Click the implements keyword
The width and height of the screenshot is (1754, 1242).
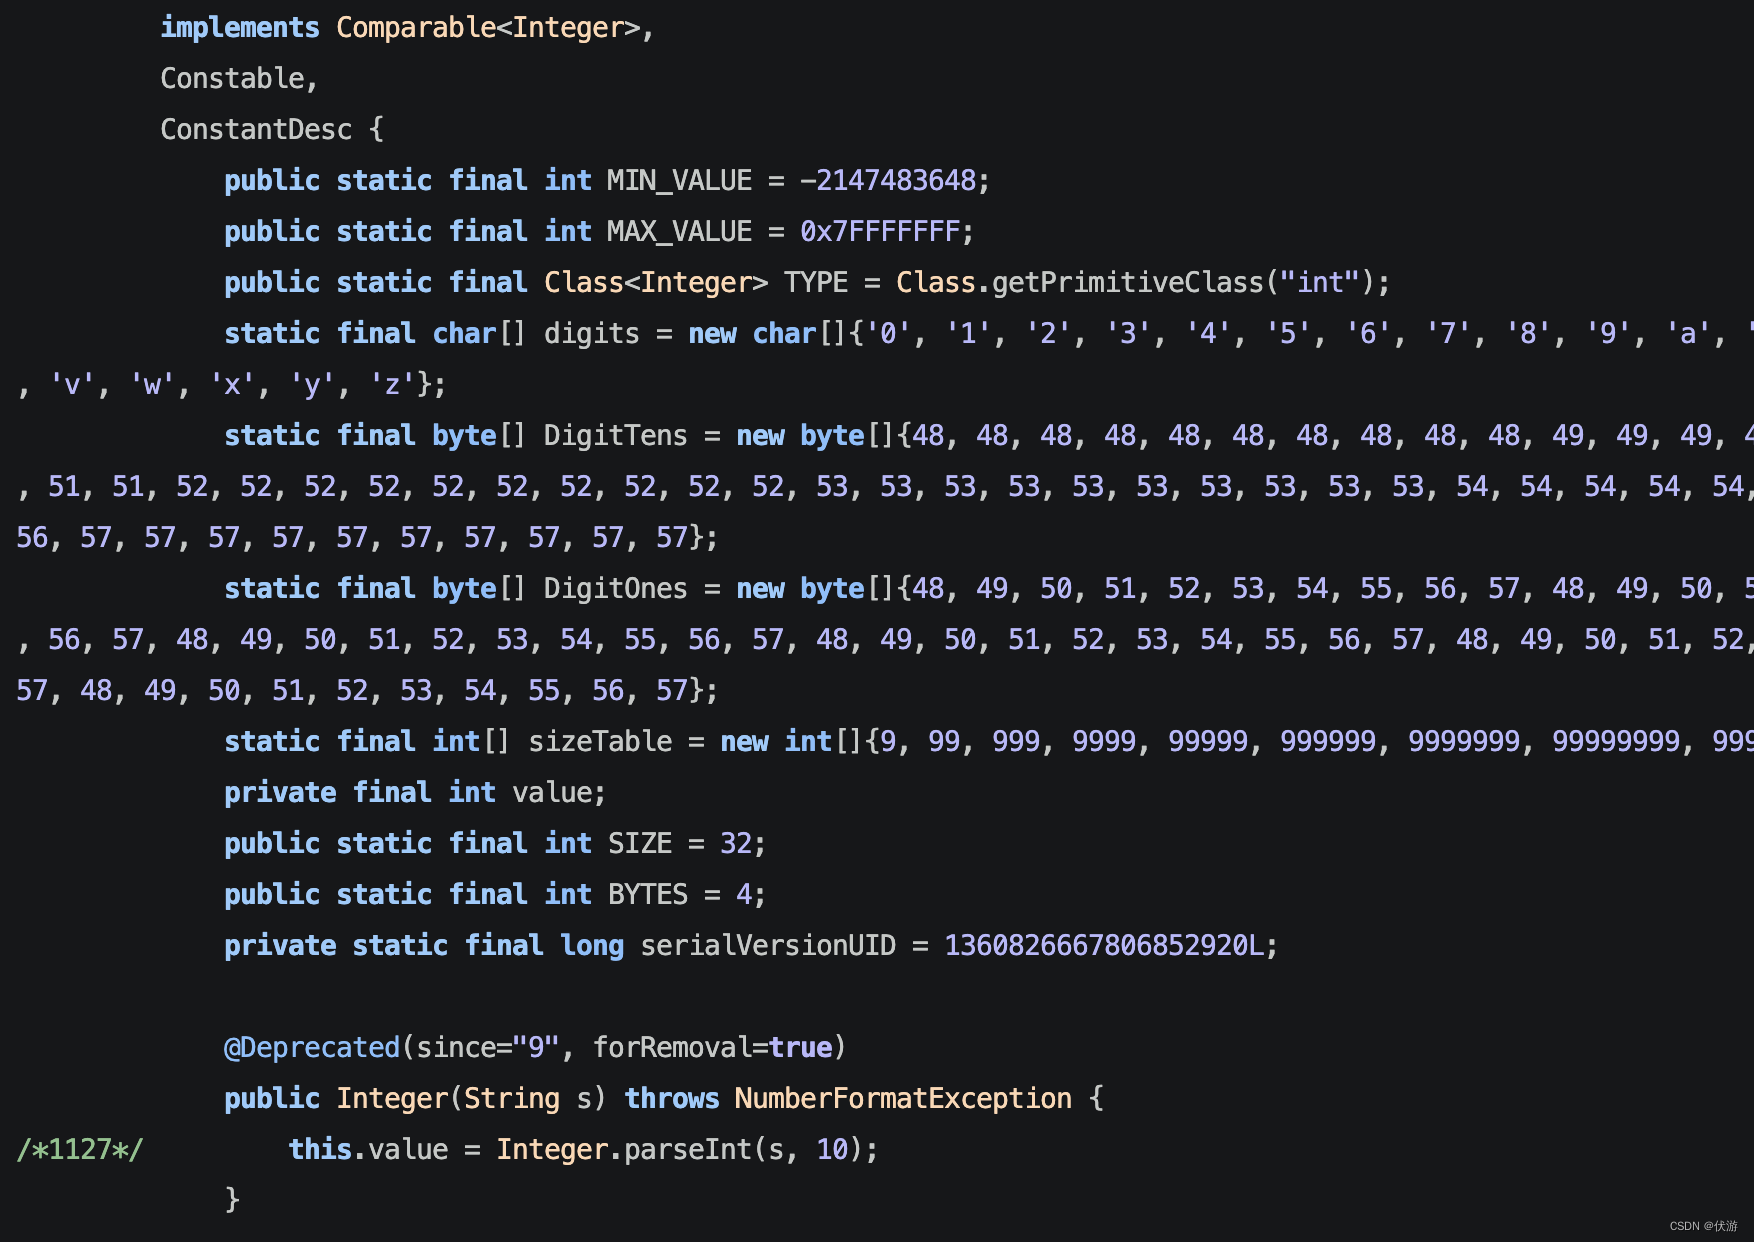[x=240, y=27]
